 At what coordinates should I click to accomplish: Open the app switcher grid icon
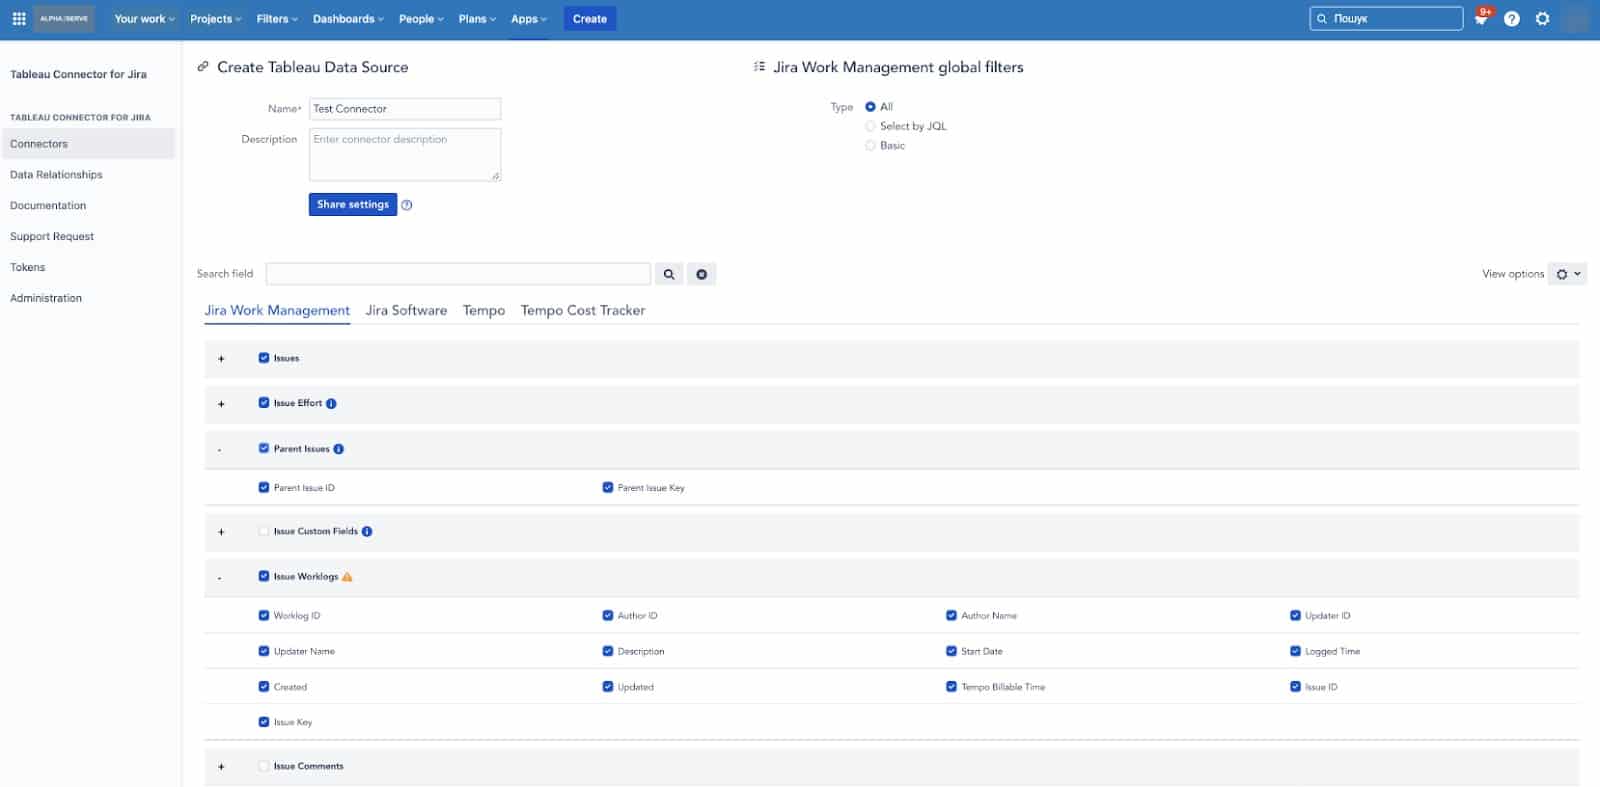19,19
